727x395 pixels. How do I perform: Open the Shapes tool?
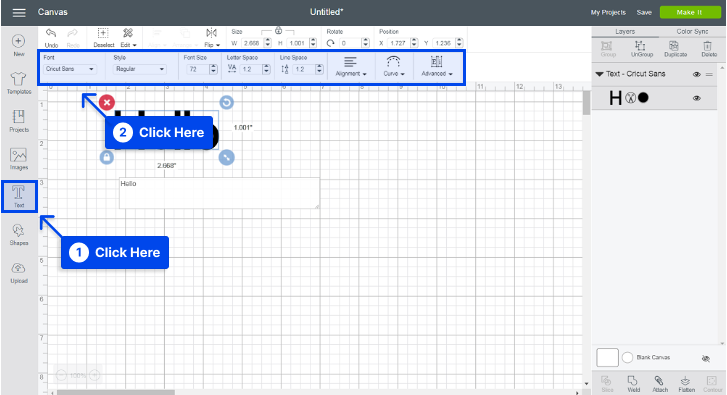pos(19,235)
